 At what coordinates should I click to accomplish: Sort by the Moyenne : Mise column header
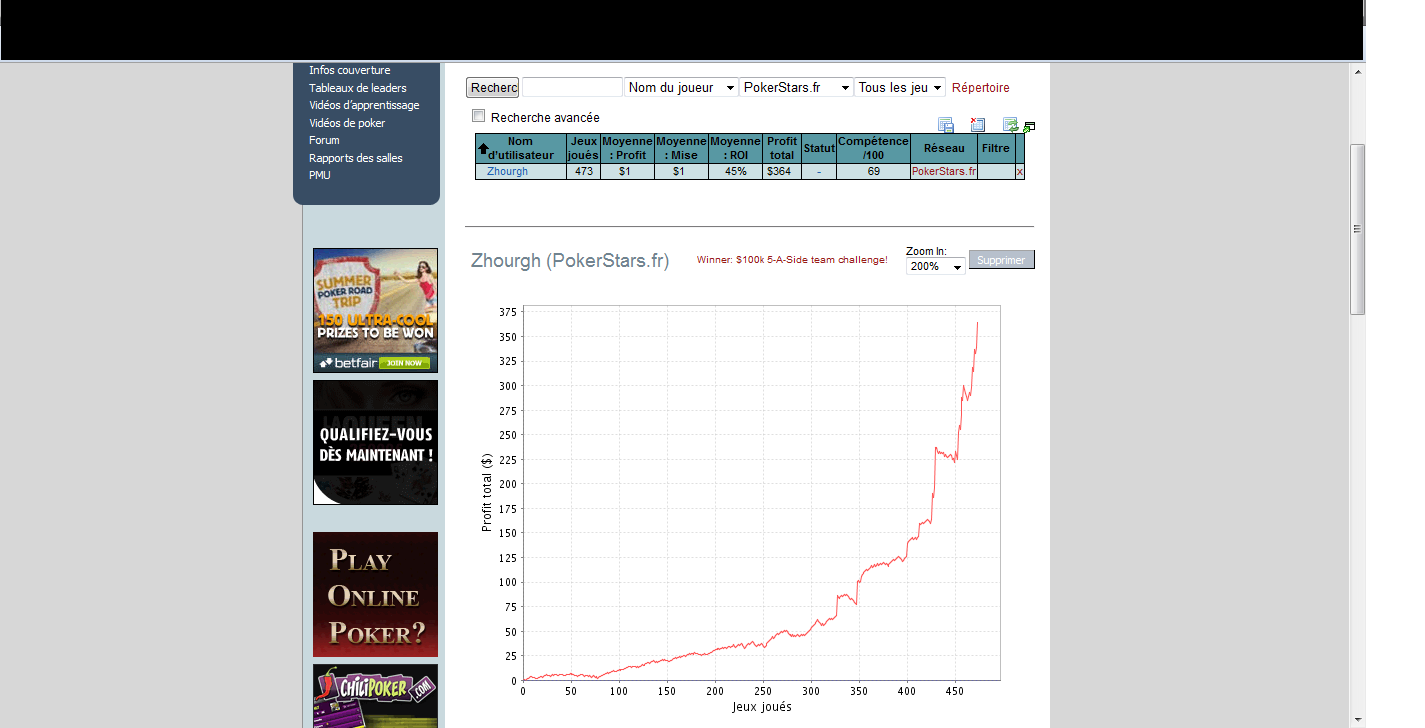point(681,149)
